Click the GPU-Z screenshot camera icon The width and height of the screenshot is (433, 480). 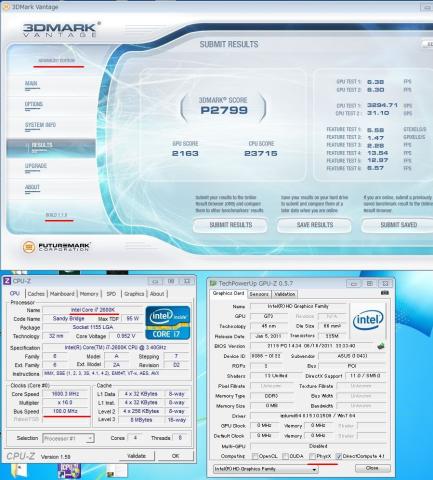coord(385,293)
